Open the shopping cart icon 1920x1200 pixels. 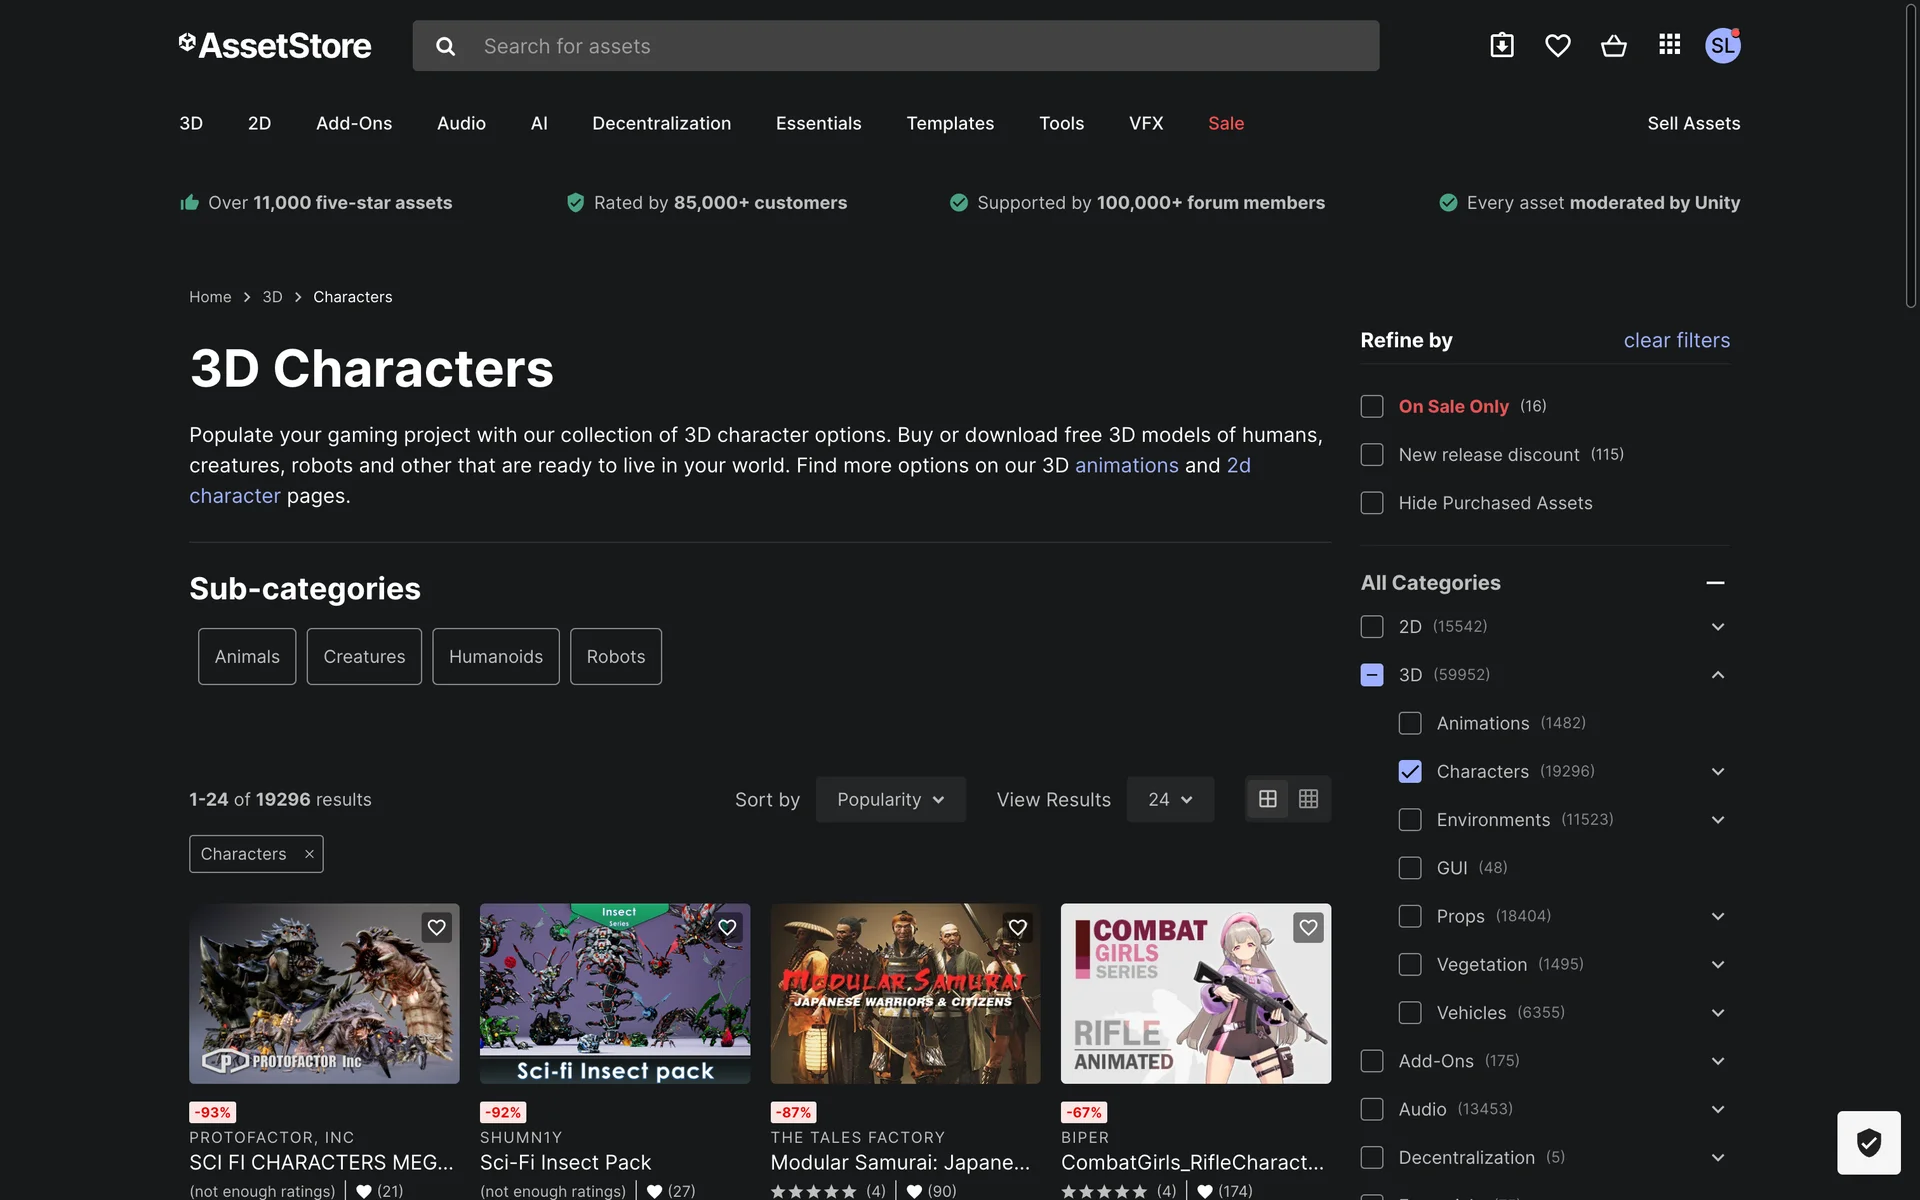[1613, 45]
